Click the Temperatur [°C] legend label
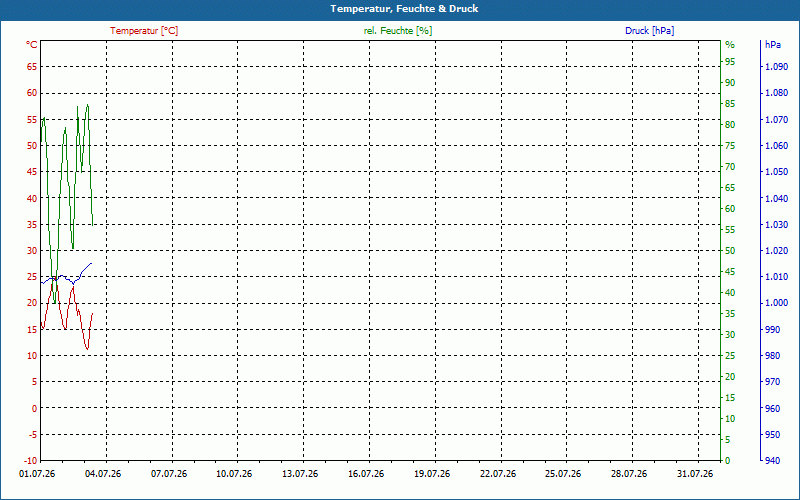Image resolution: width=800 pixels, height=500 pixels. point(144,31)
